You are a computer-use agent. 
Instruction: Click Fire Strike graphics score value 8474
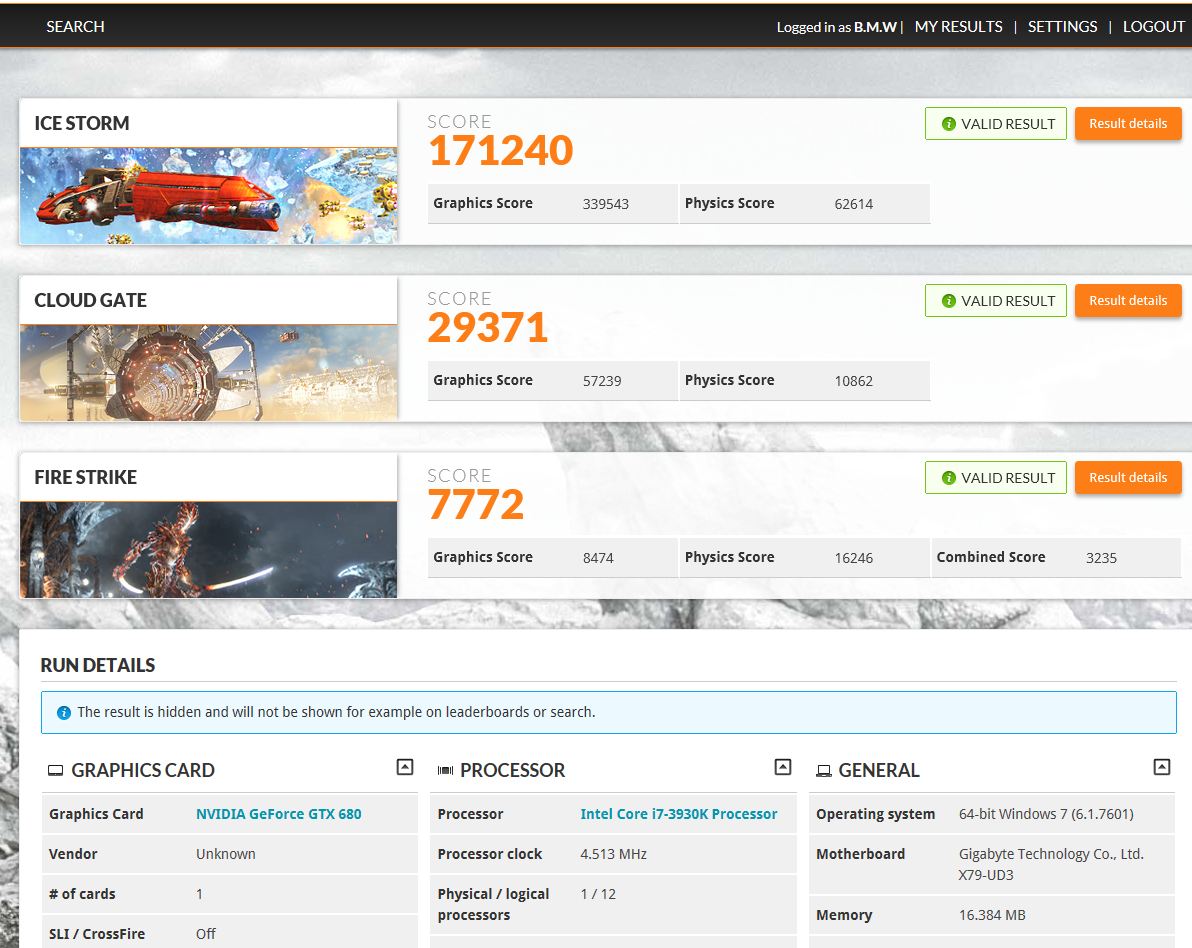[598, 558]
